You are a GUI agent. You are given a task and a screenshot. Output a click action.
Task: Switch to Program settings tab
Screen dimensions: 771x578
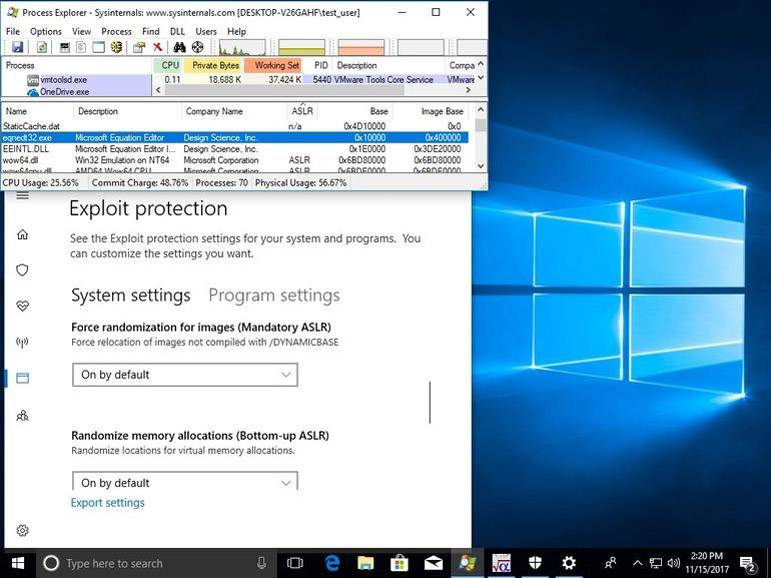pos(274,295)
